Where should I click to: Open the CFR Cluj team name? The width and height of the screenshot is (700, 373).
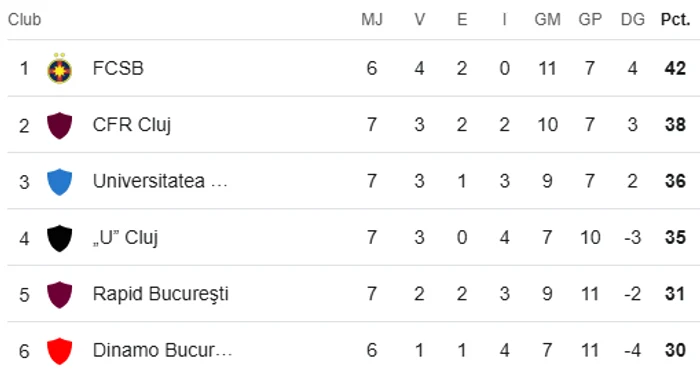pos(132,125)
